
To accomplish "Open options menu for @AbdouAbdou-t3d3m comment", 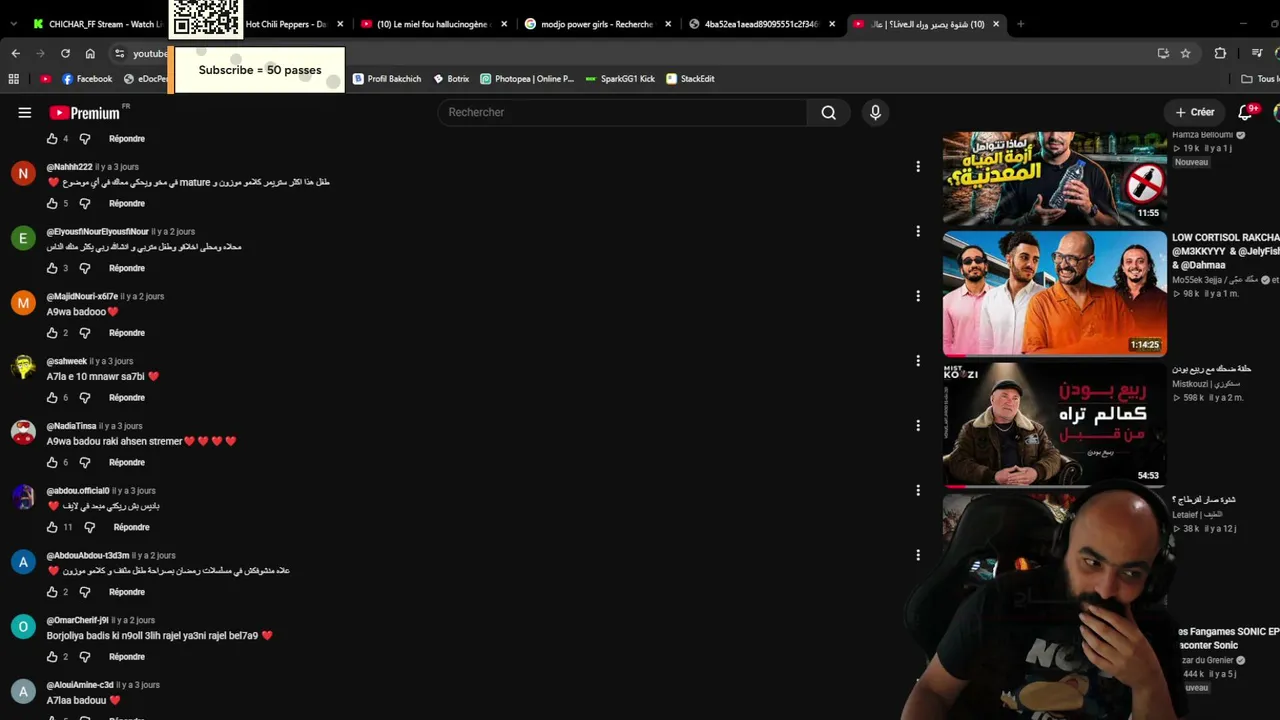I will pos(918,555).
